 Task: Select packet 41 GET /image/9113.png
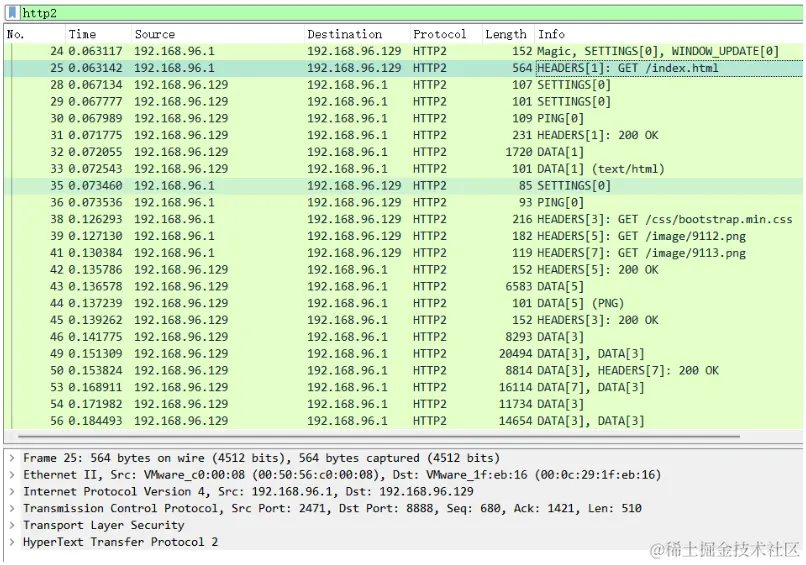[403, 253]
